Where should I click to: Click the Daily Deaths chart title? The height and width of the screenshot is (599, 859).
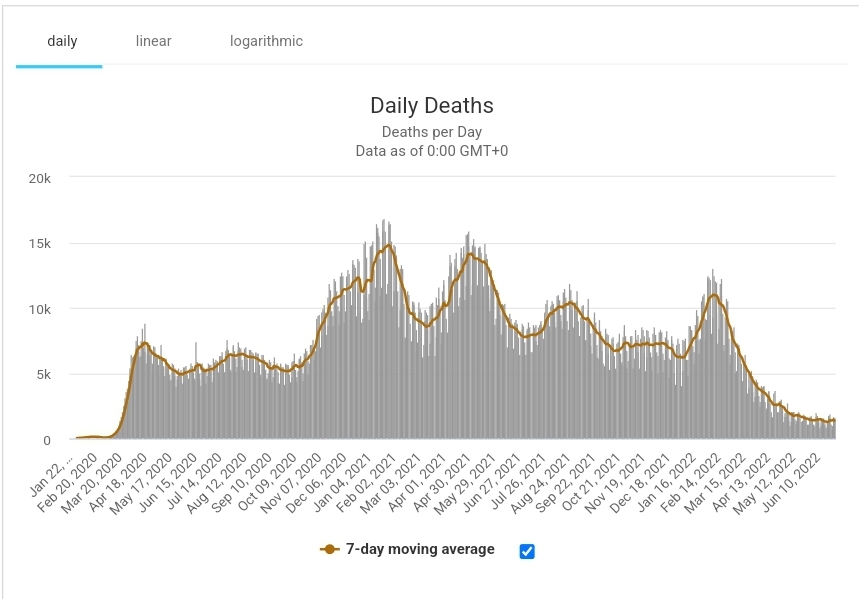pos(431,106)
